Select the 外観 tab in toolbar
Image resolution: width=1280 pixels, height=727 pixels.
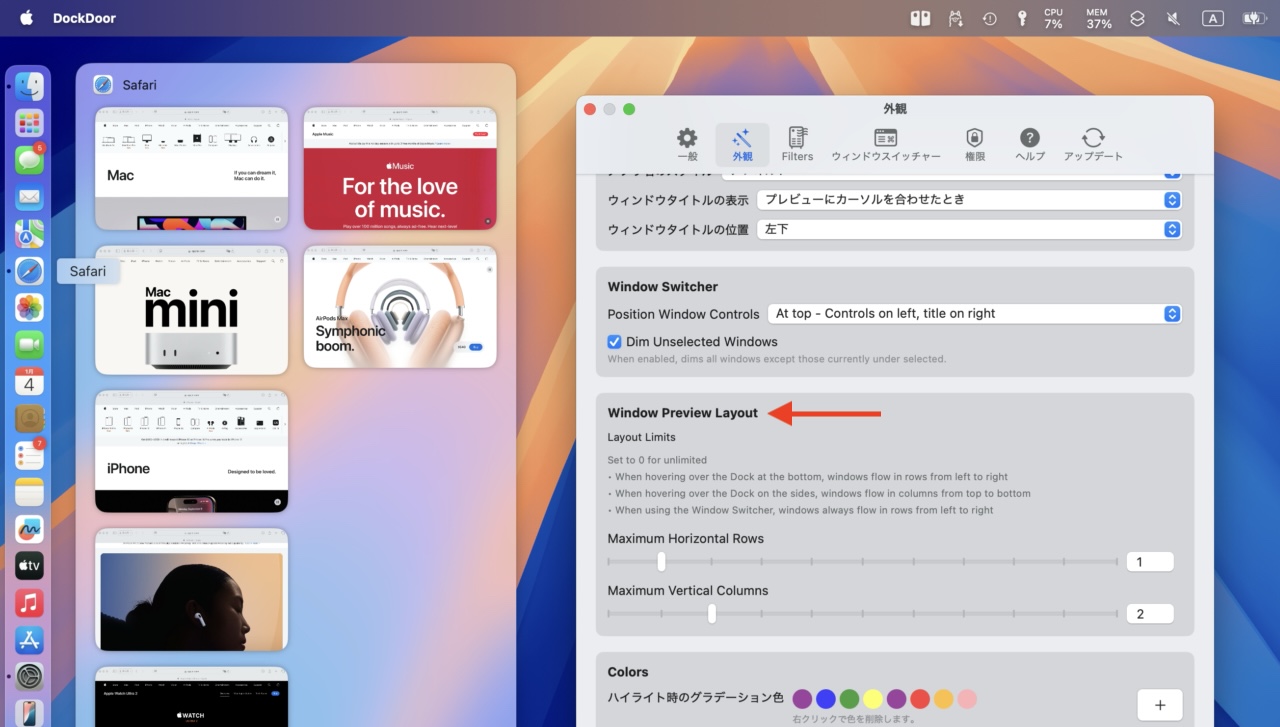742,145
